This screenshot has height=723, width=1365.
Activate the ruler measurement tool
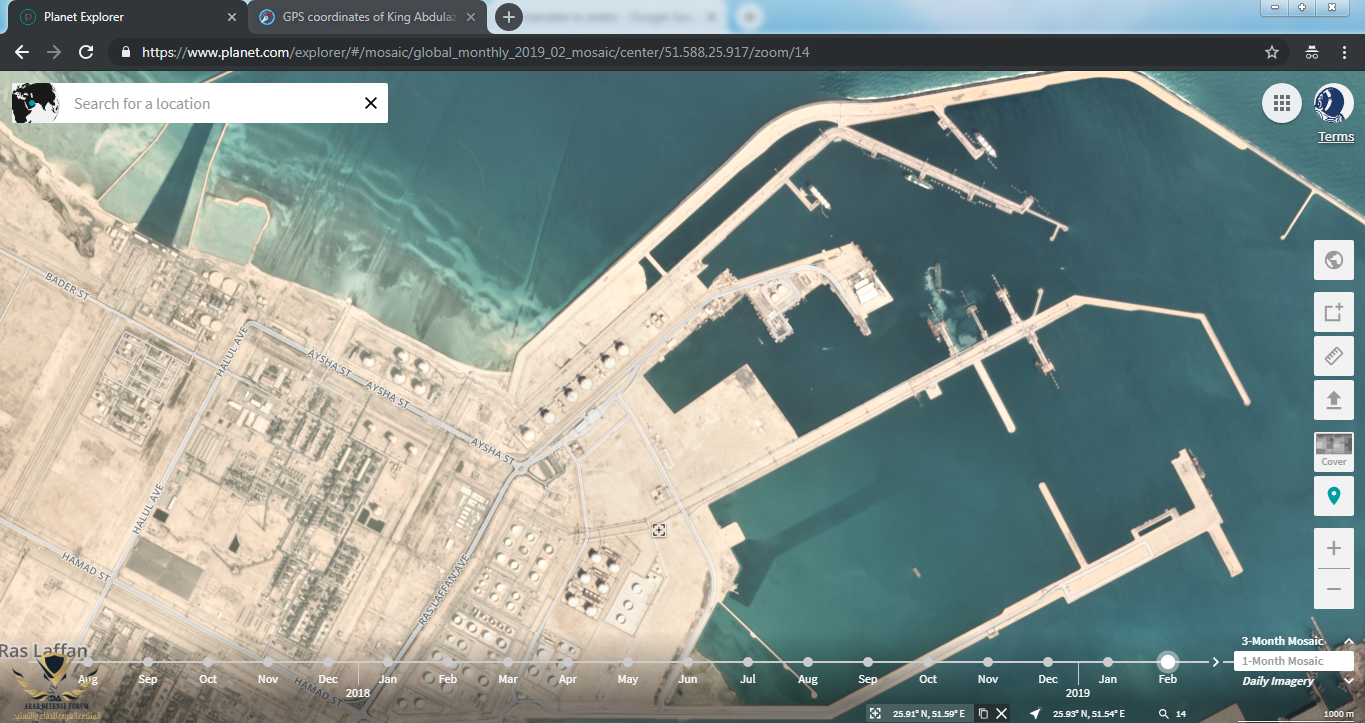coord(1333,356)
